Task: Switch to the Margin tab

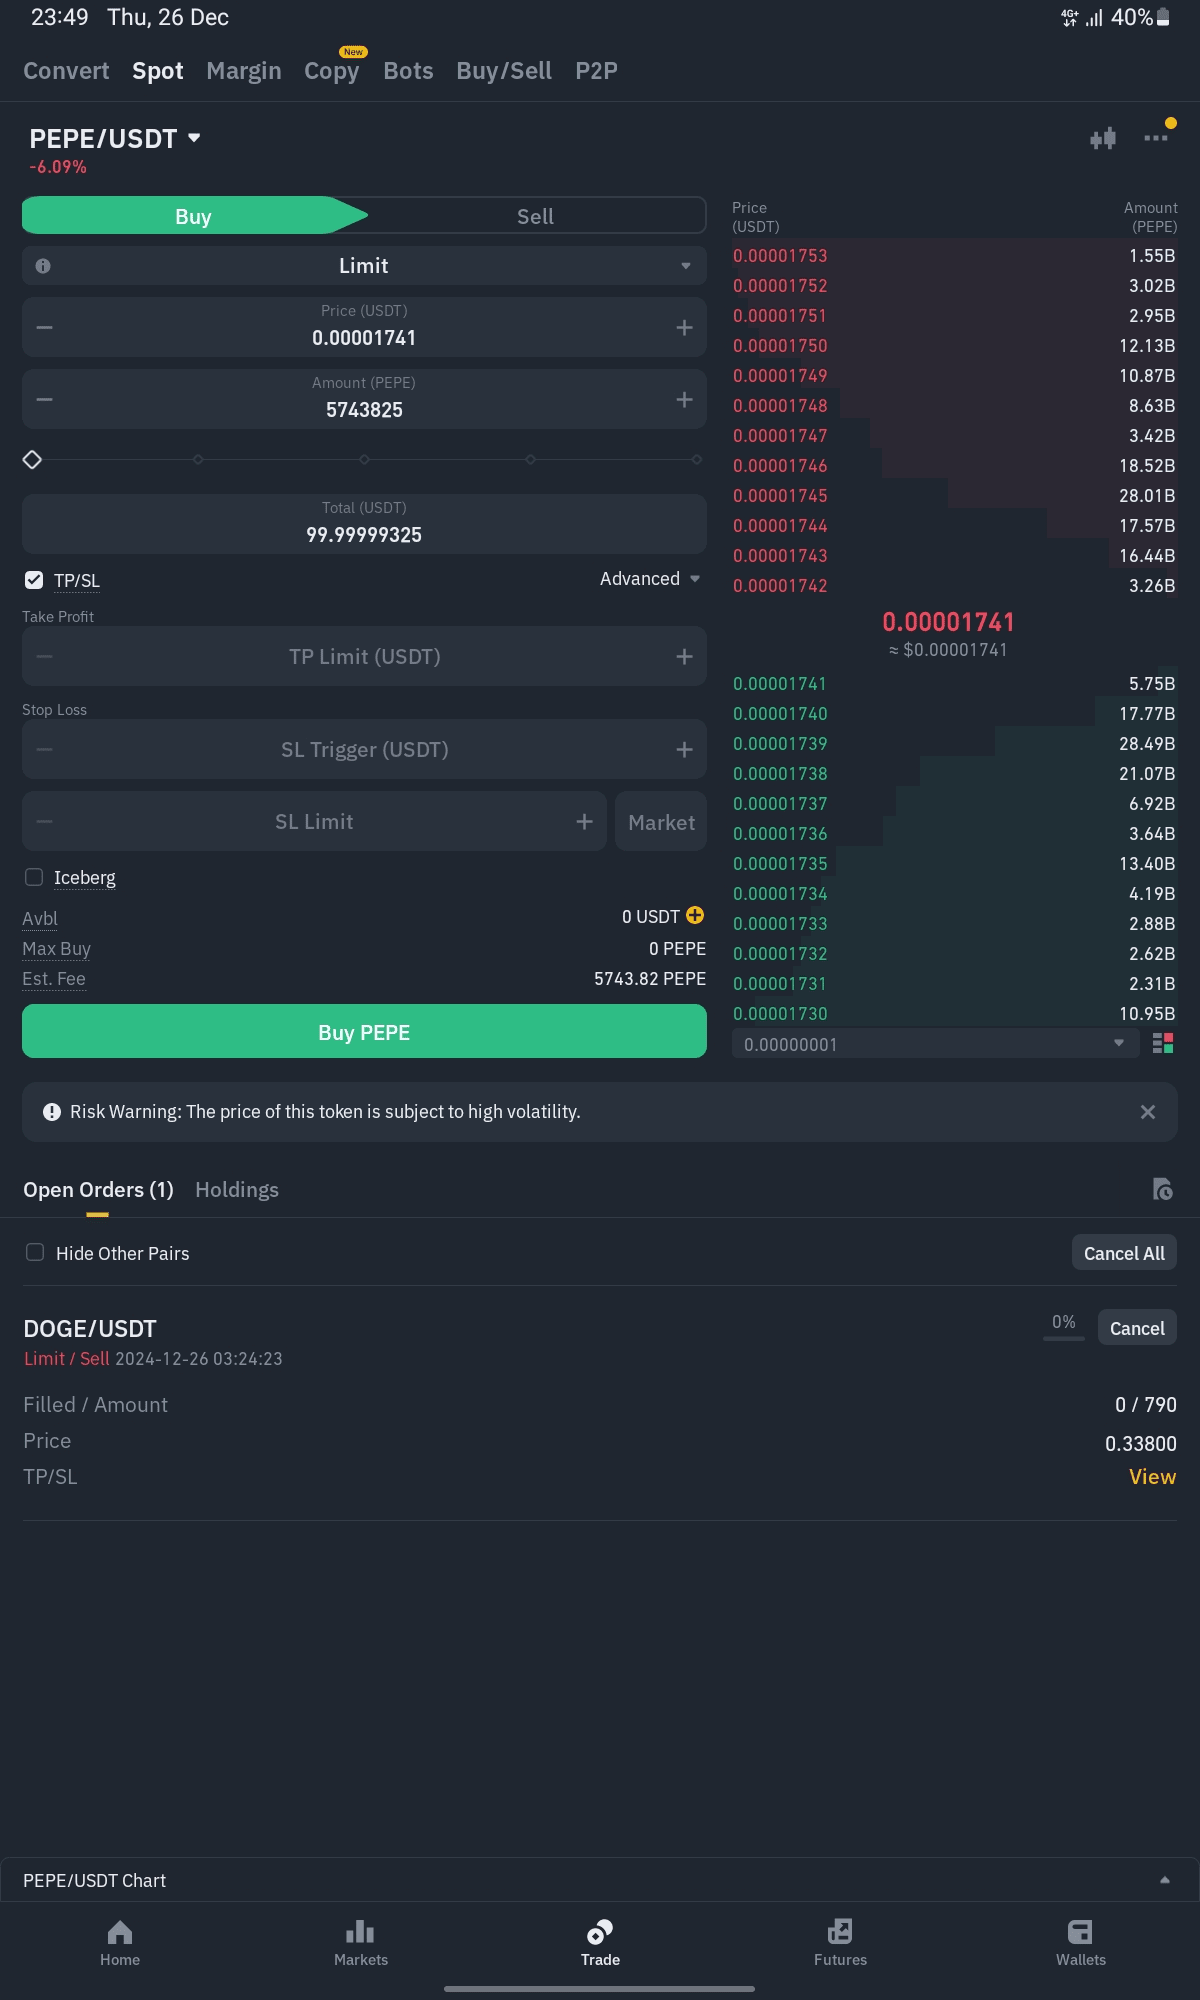Action: [244, 71]
